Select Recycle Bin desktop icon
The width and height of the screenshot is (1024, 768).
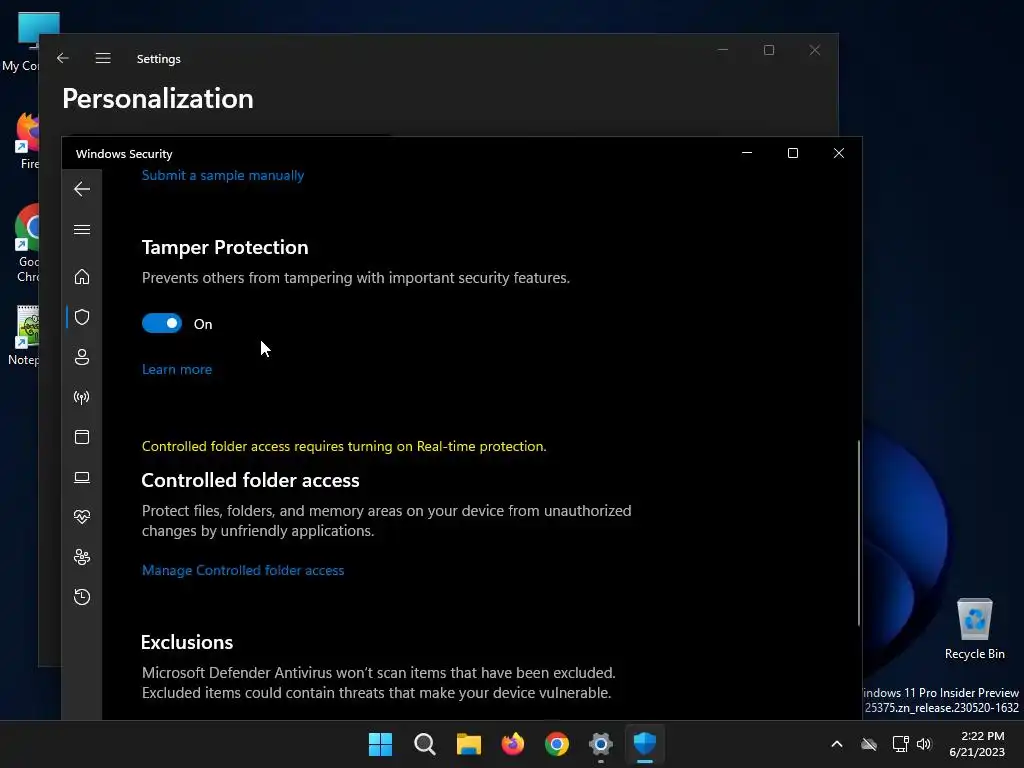tap(974, 629)
